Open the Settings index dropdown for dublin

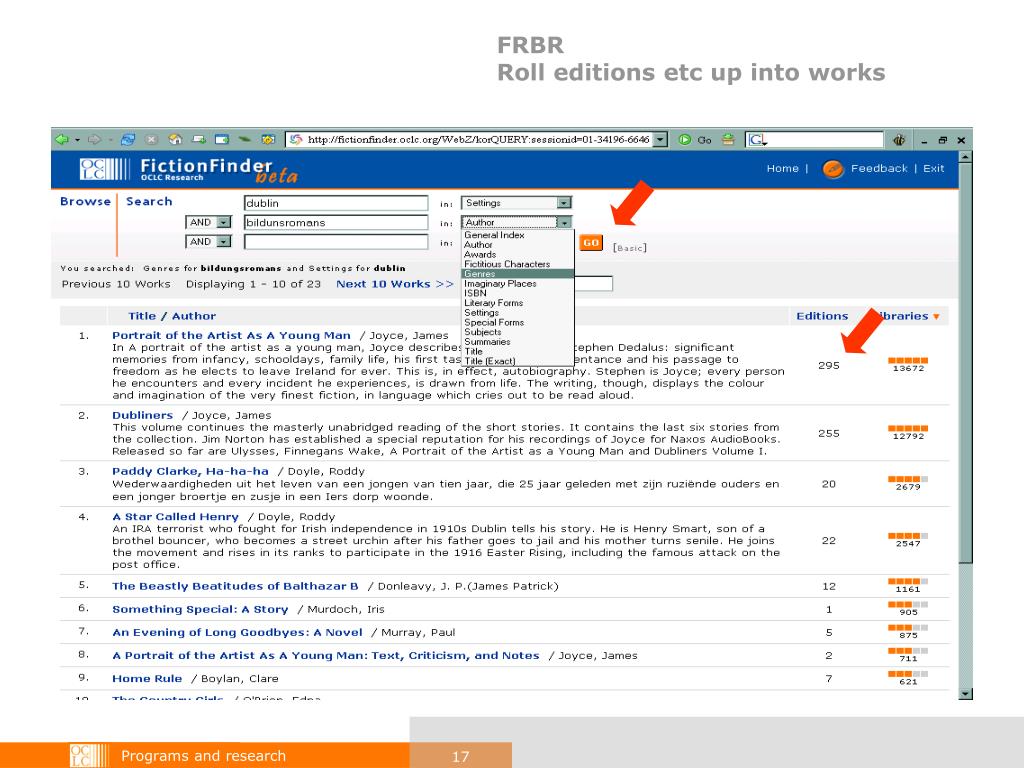pos(564,203)
